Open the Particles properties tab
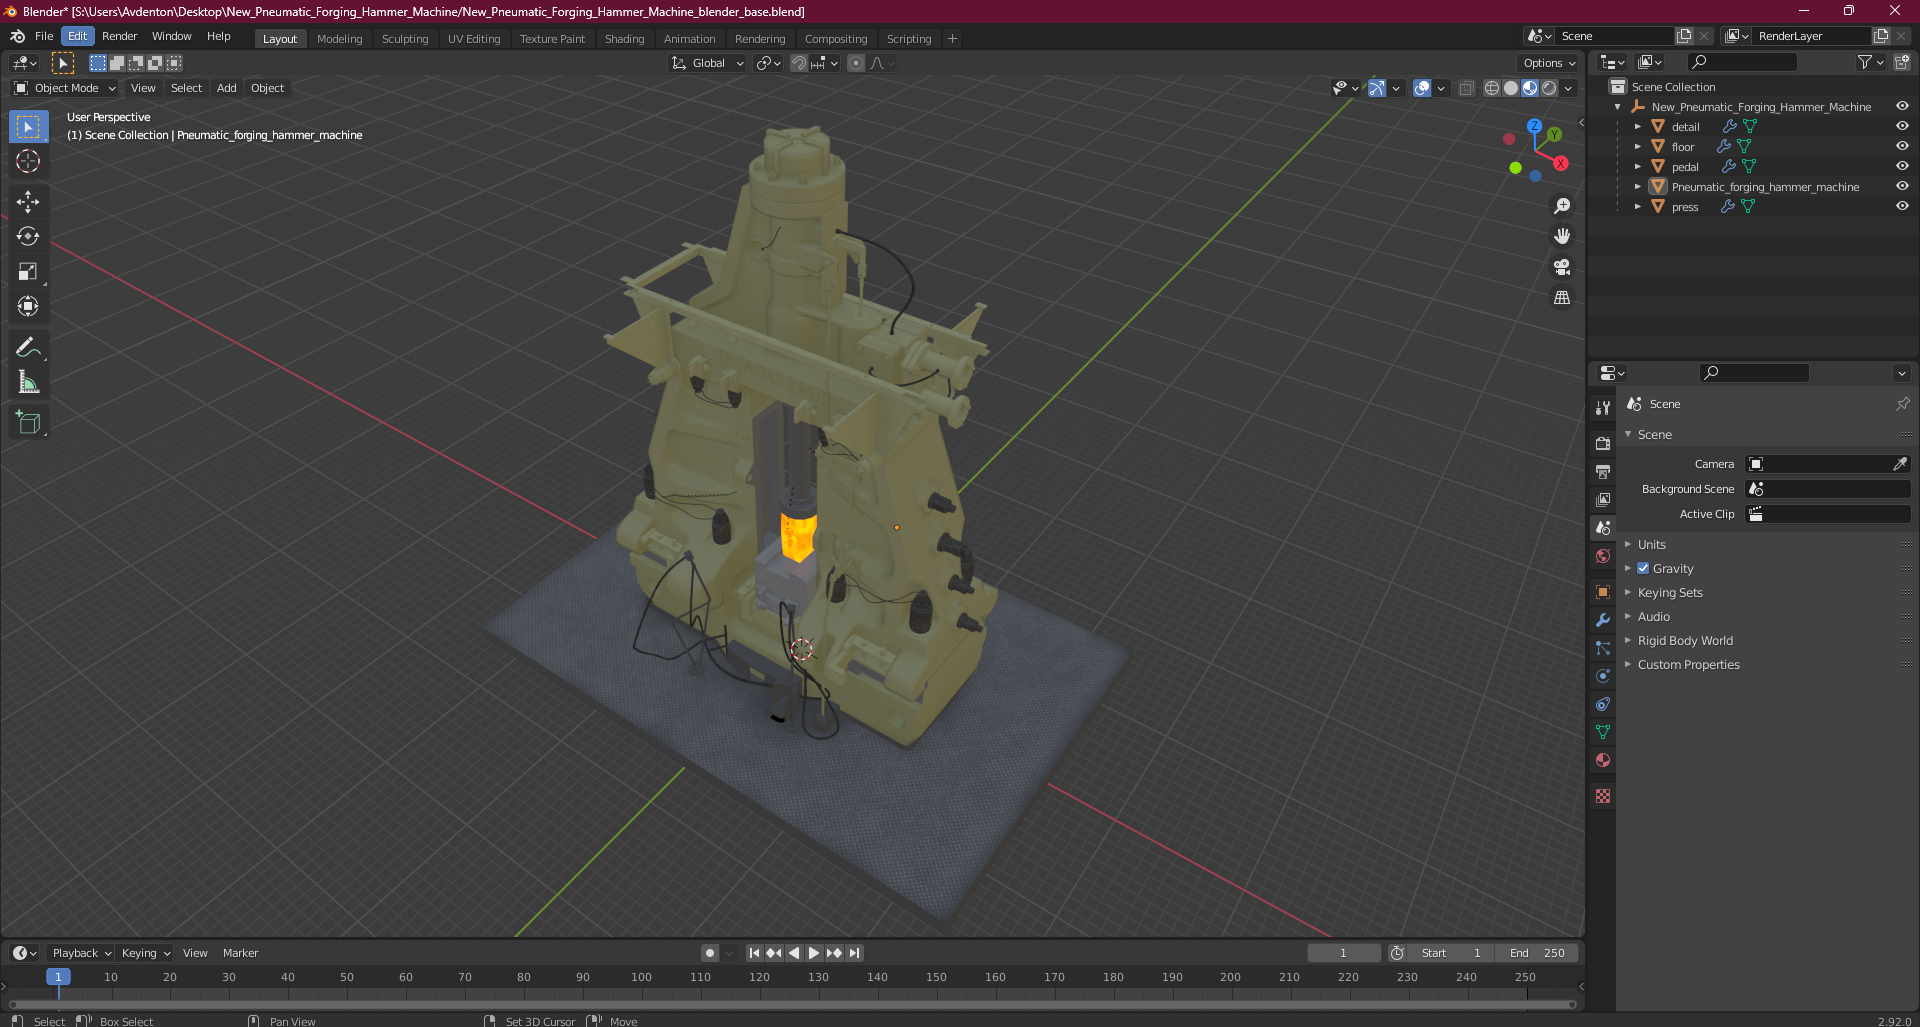1920x1027 pixels. click(x=1603, y=648)
